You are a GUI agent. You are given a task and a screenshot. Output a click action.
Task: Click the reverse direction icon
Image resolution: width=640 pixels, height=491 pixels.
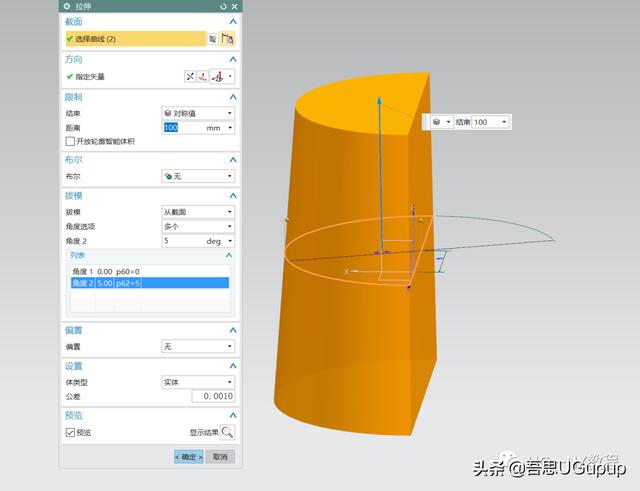[190, 76]
